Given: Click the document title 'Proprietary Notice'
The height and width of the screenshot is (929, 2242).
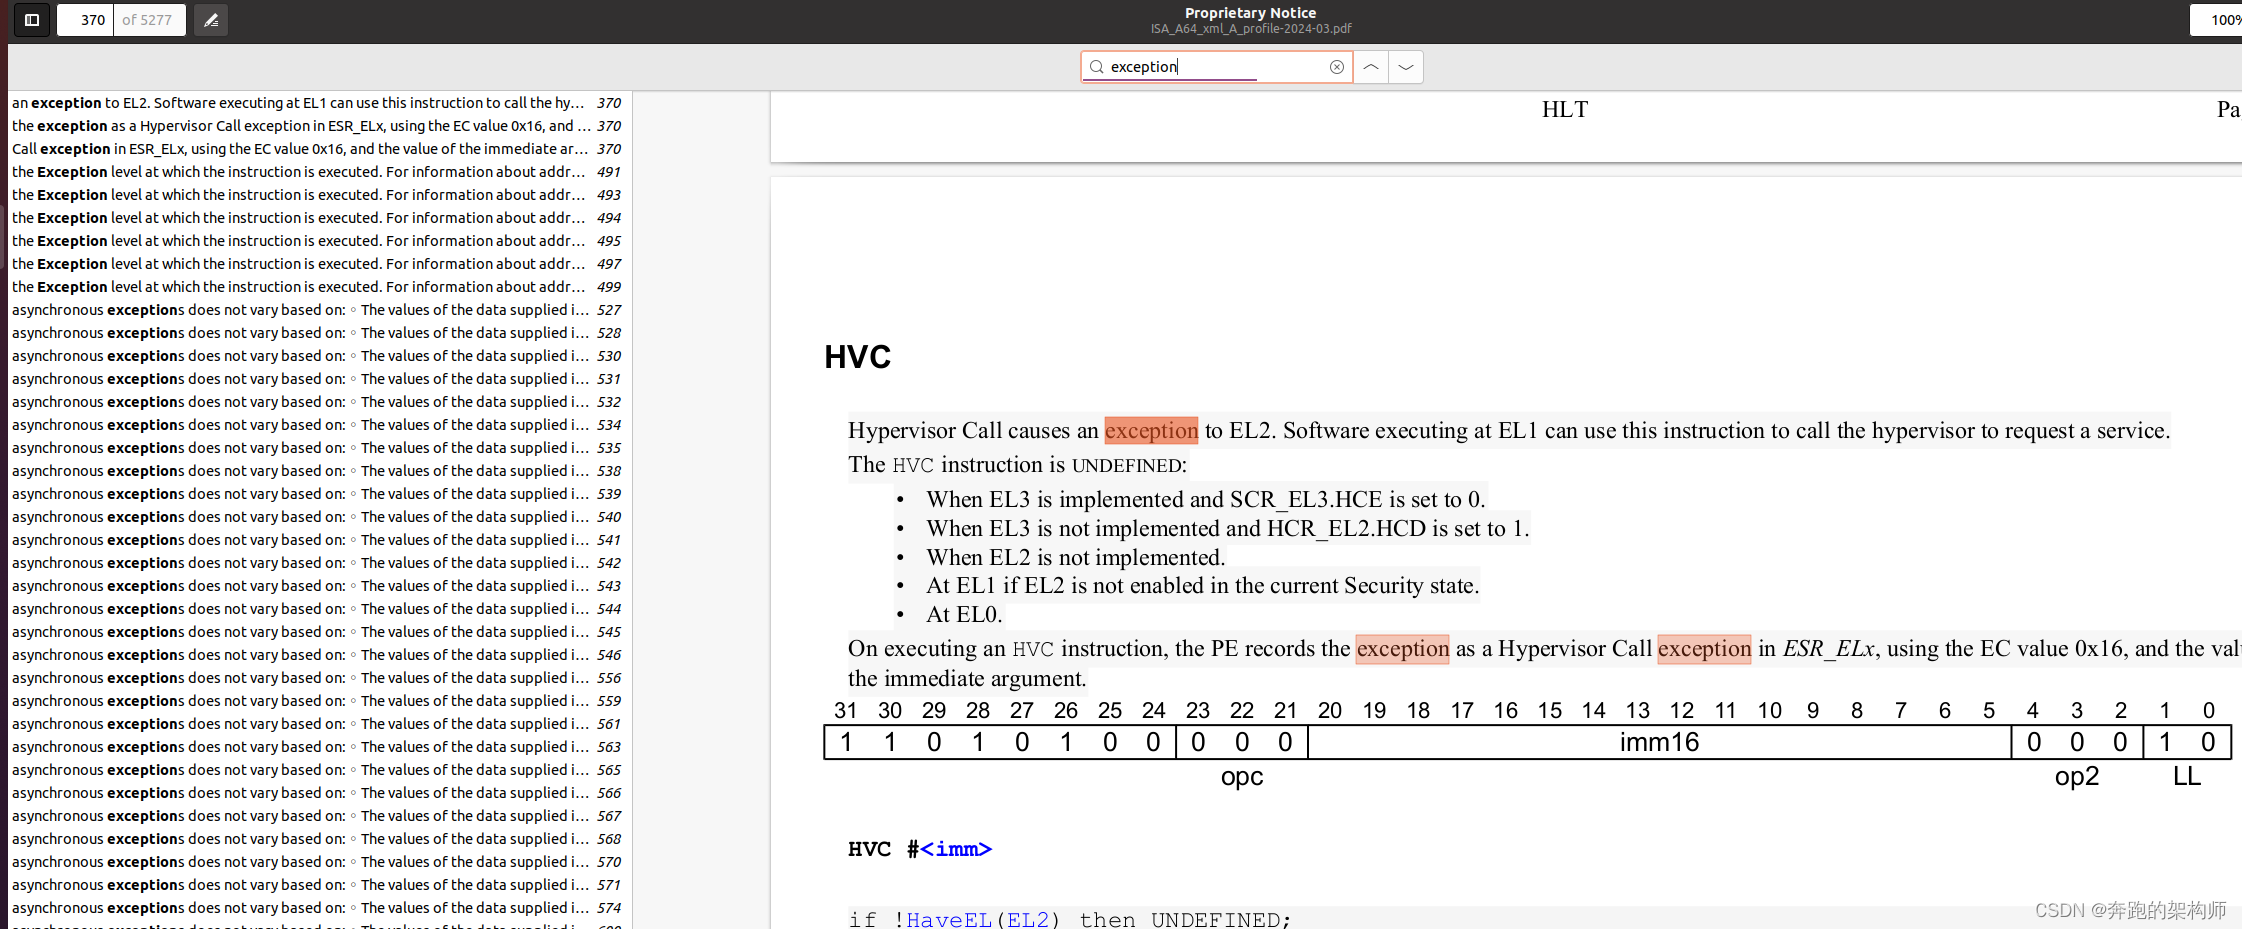Looking at the screenshot, I should point(1250,13).
